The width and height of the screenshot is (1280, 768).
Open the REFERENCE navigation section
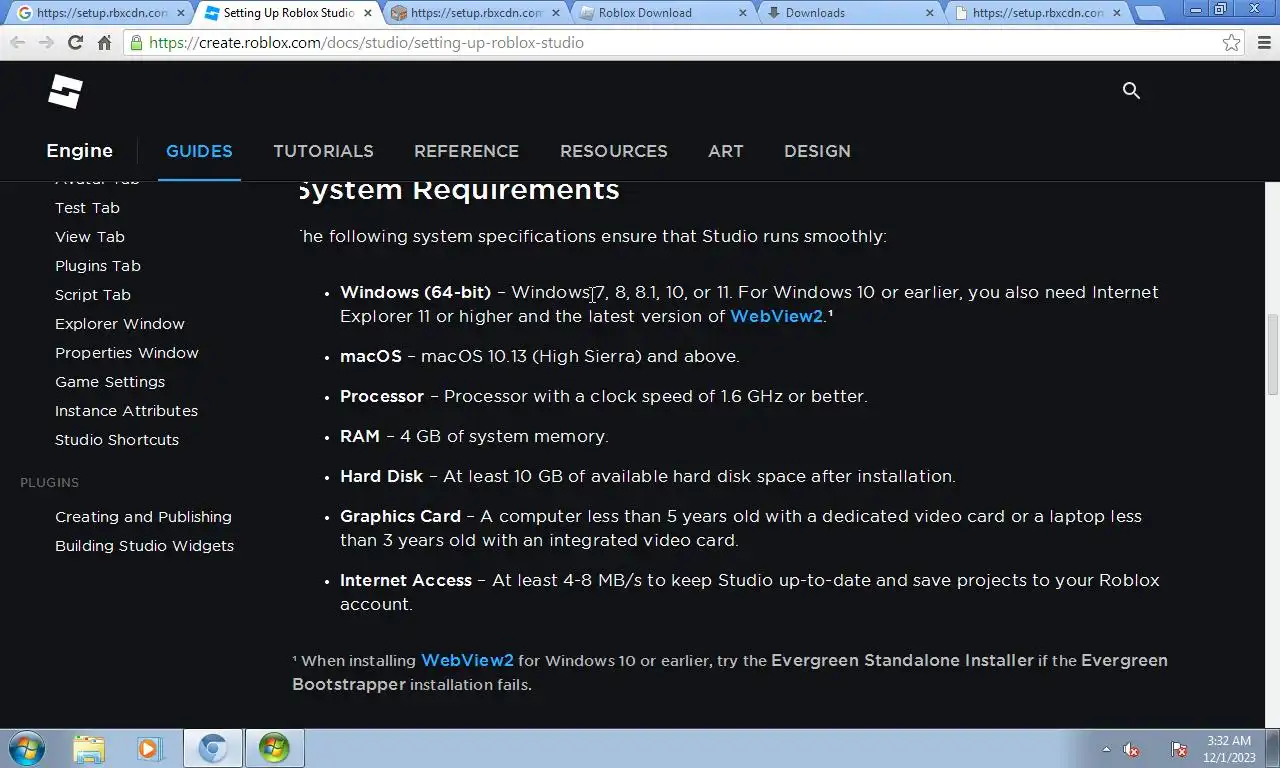pos(466,151)
